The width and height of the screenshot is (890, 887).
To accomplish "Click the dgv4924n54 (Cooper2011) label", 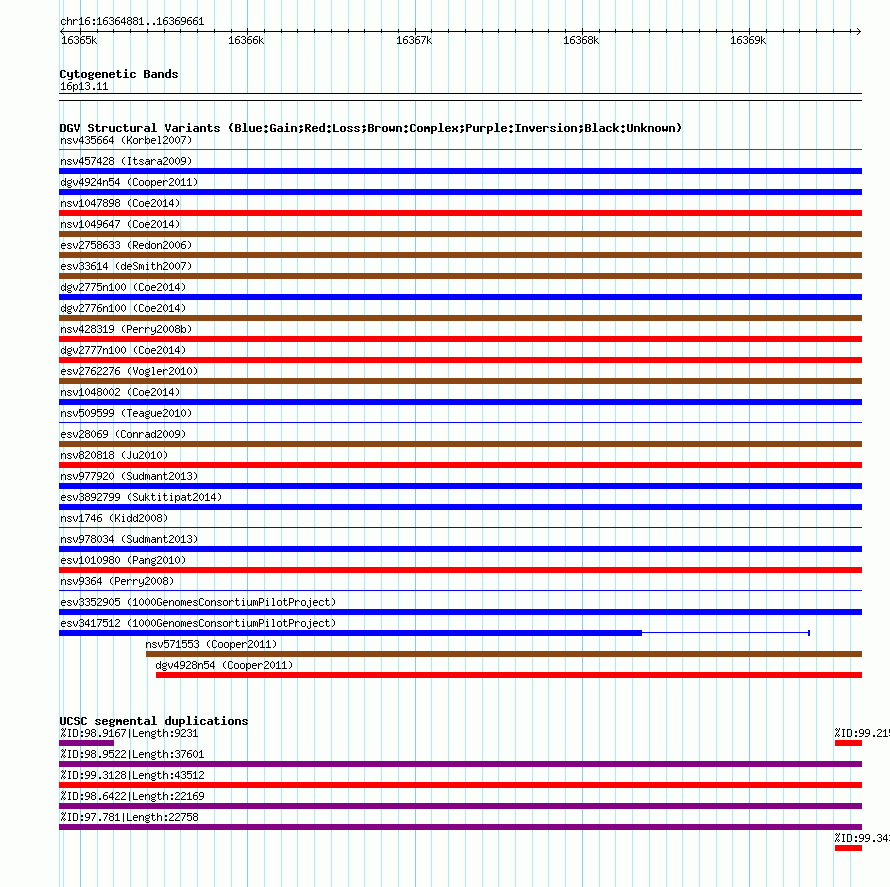I will click(x=129, y=182).
